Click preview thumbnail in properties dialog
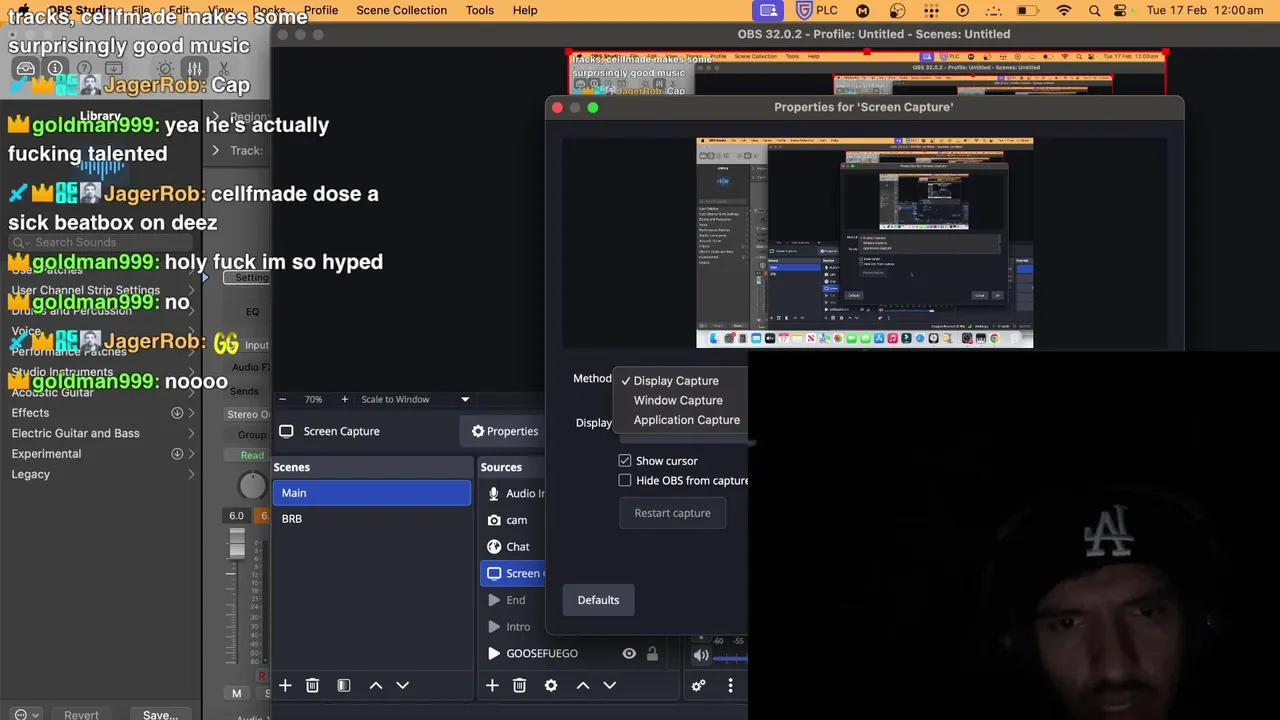Screen dimensions: 1280x720 pyautogui.click(x=864, y=243)
